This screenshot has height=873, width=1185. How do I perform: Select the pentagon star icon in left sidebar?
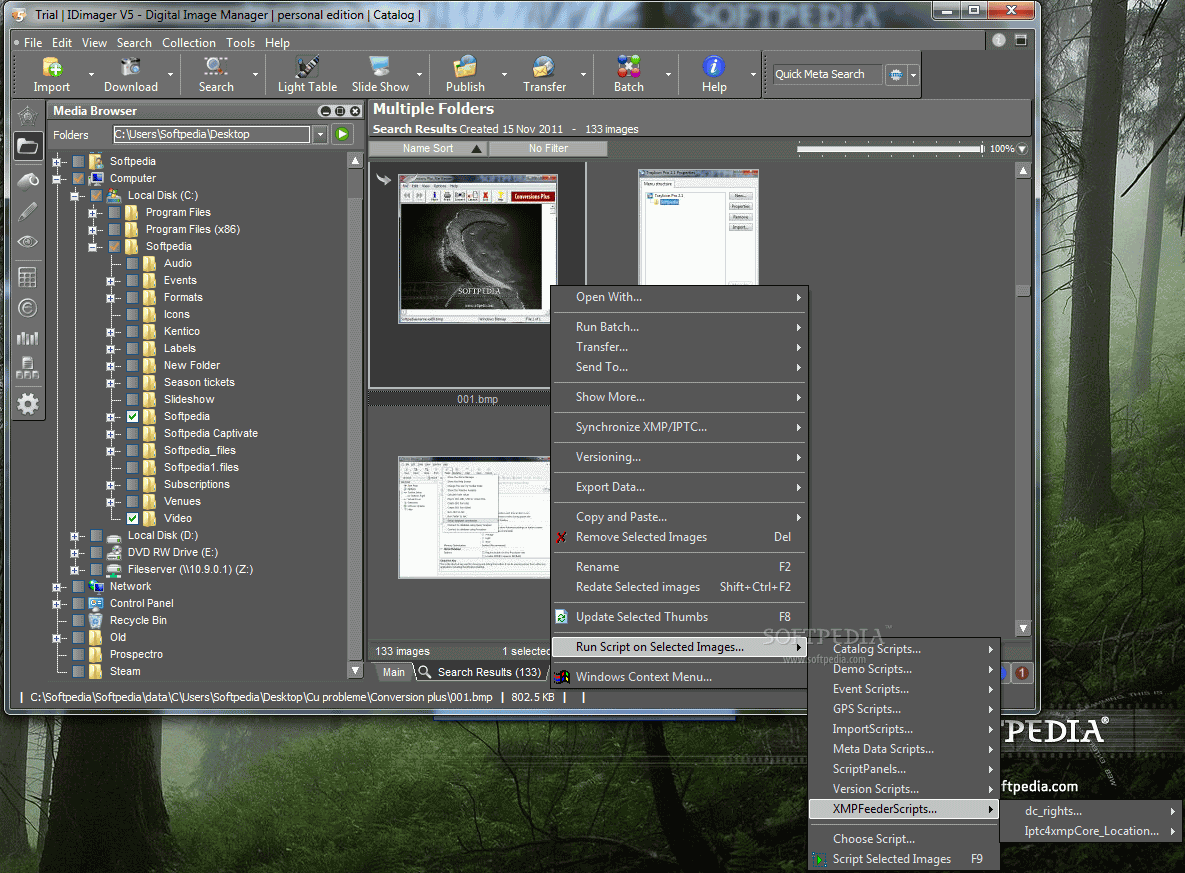click(28, 116)
